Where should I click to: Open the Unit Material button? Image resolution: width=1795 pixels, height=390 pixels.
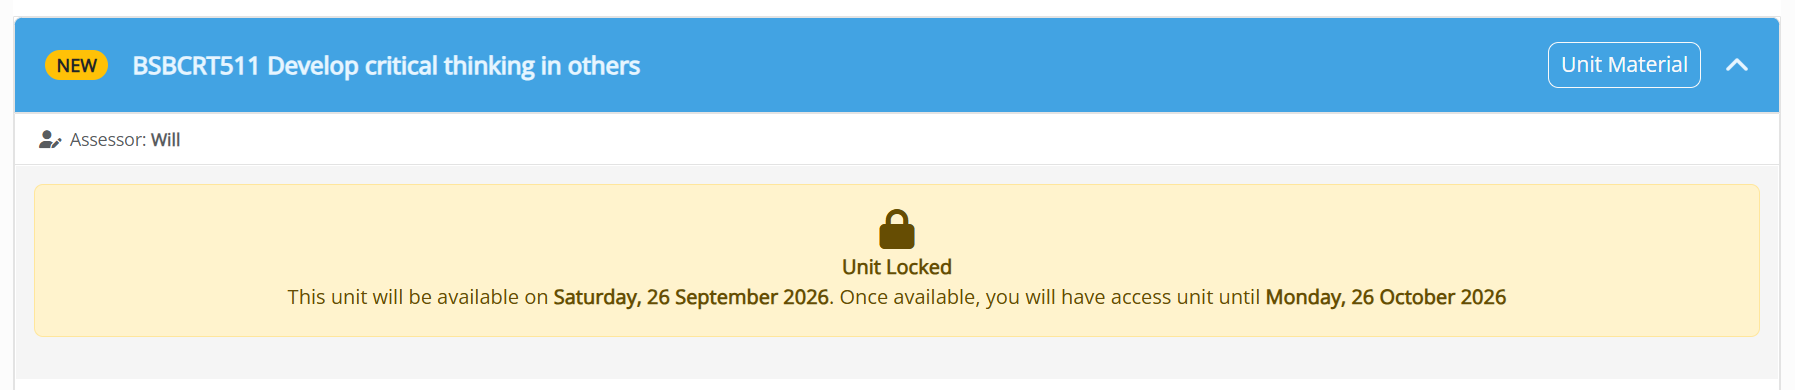(1624, 65)
